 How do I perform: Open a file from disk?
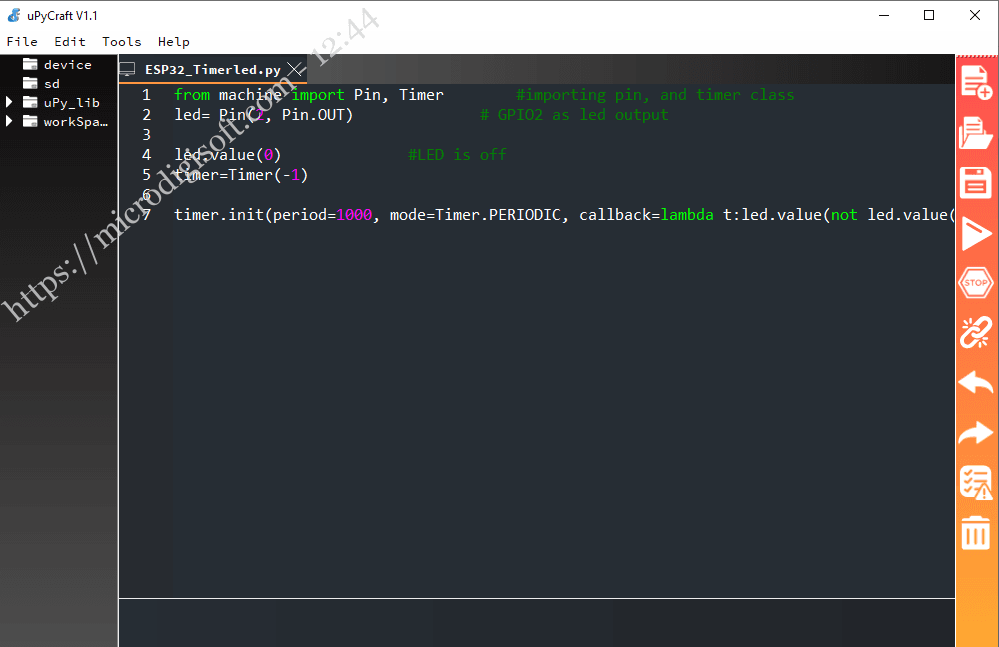tap(975, 133)
